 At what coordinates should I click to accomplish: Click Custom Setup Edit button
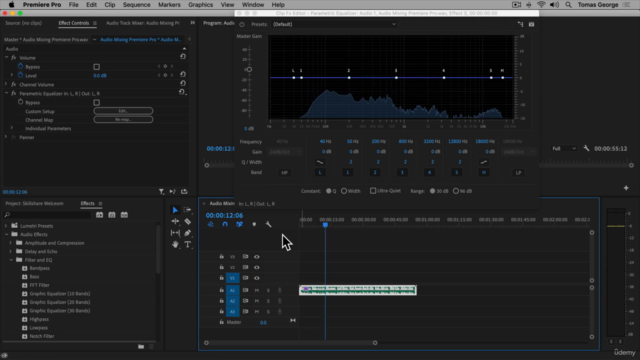123,111
